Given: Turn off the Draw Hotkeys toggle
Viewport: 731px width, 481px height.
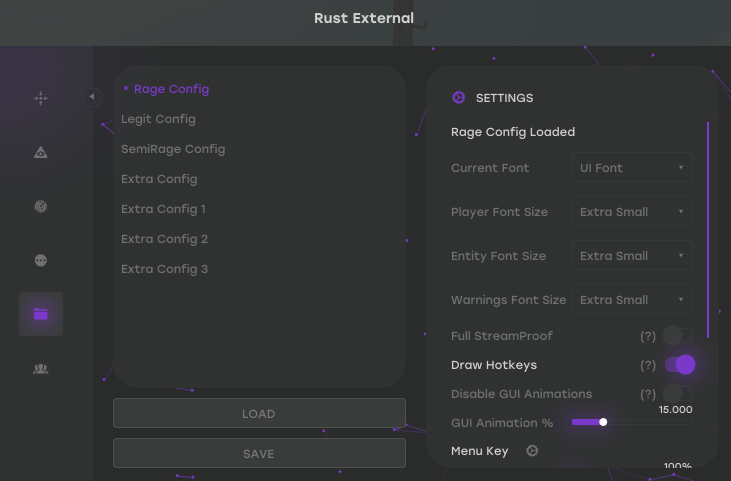Looking at the screenshot, I should click(679, 365).
